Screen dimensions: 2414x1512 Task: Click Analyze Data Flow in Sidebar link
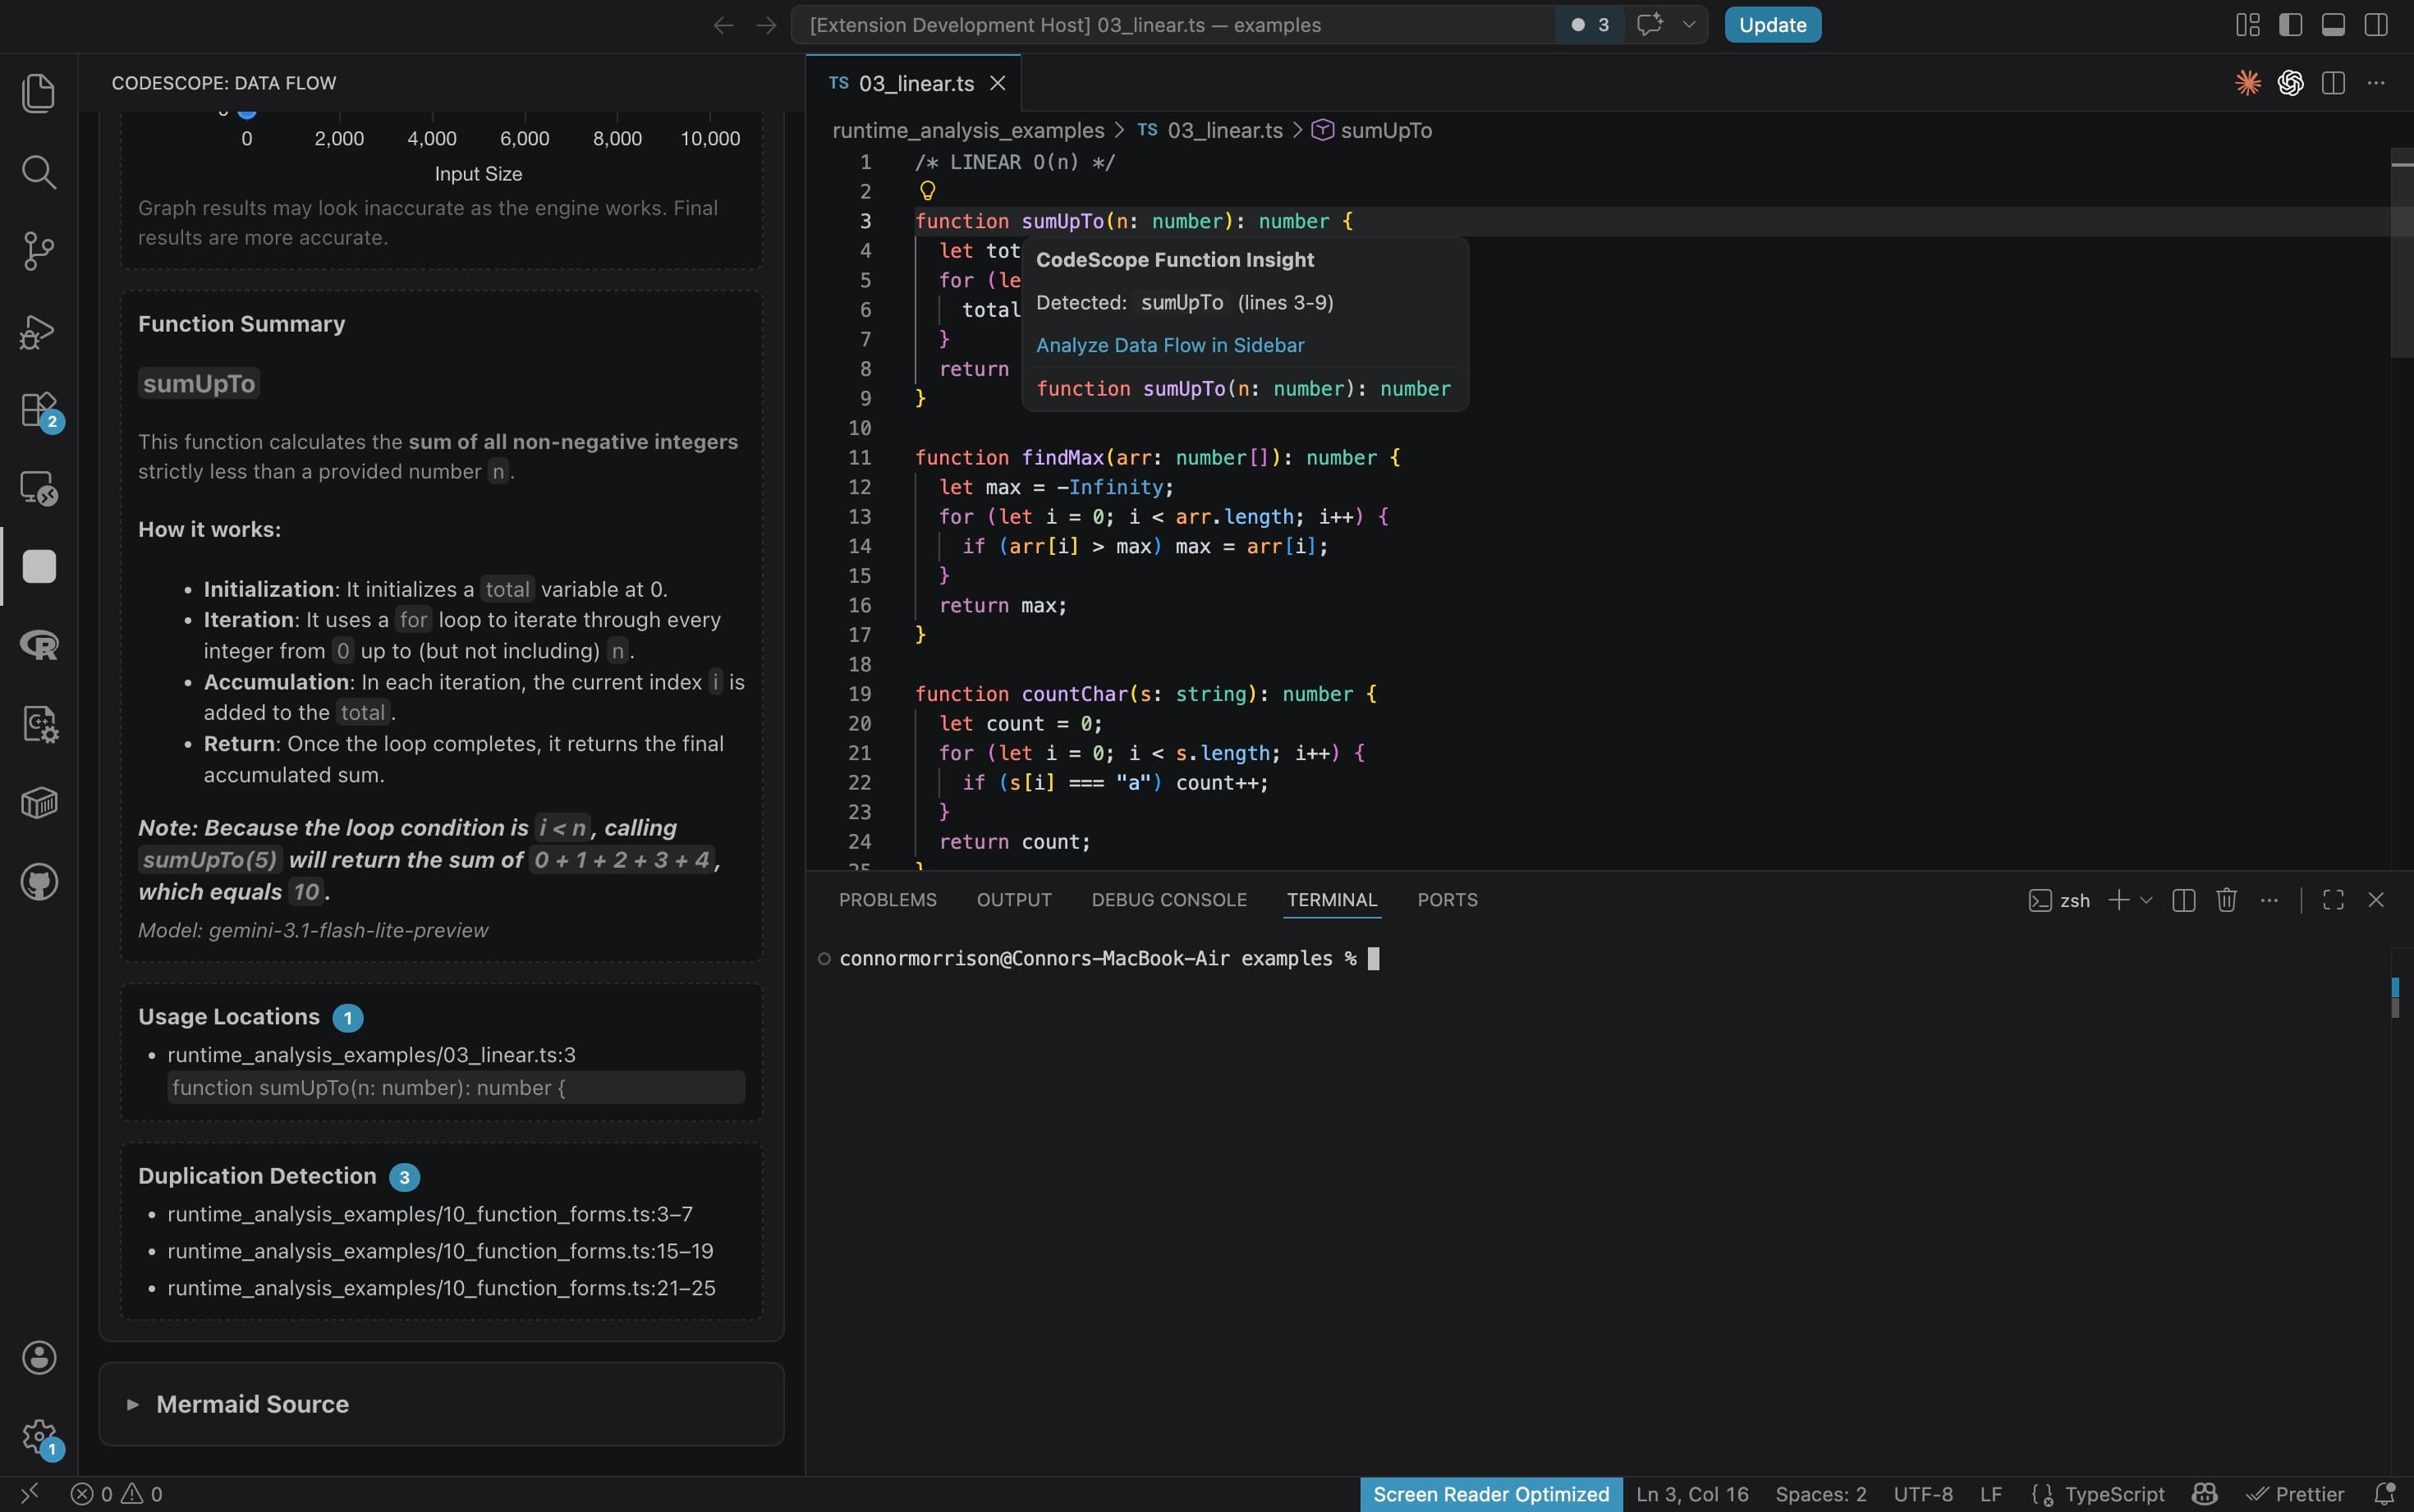(x=1170, y=345)
